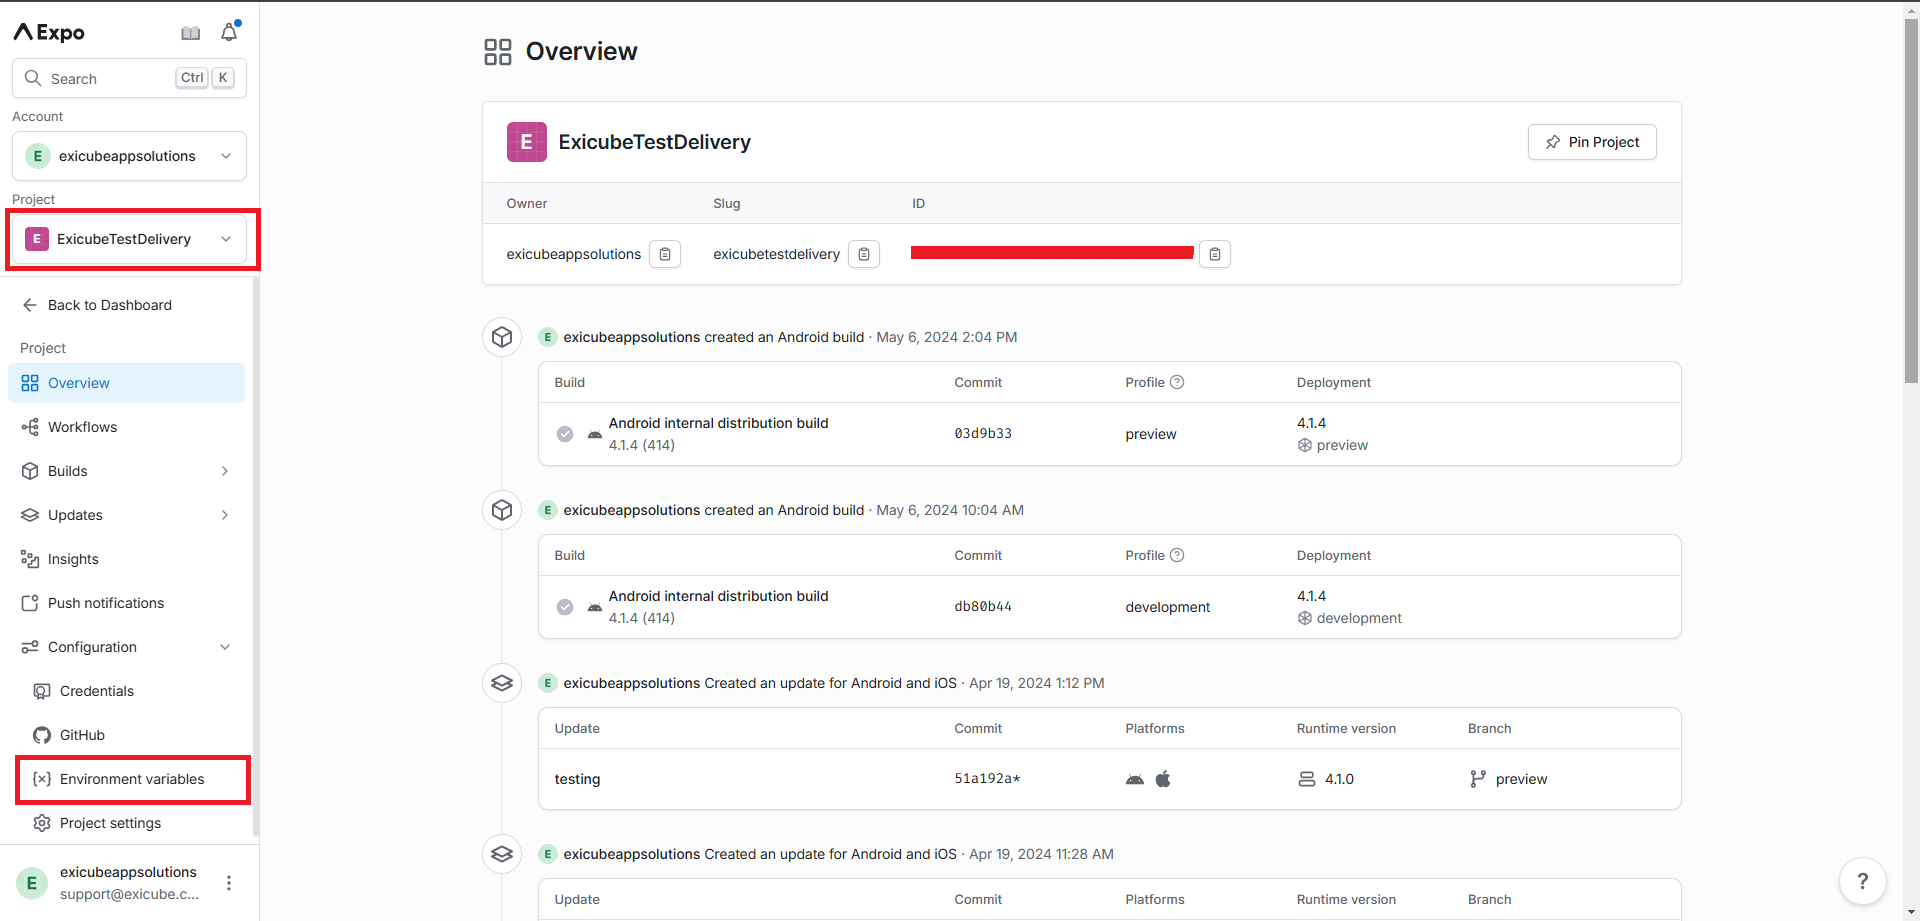This screenshot has width=1920, height=921.
Task: Copy the project ID
Action: pos(1214,254)
